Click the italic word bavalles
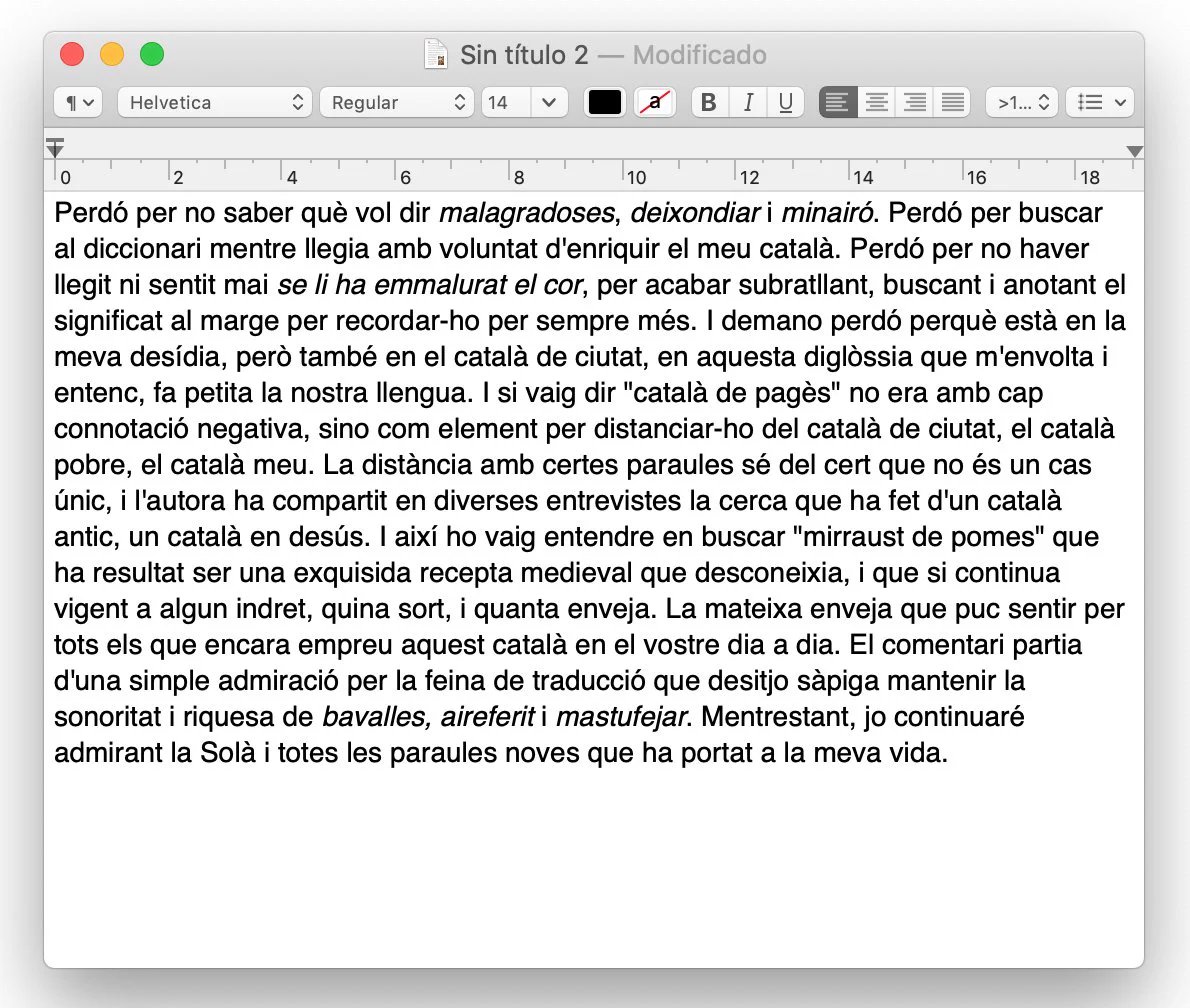 coord(375,717)
